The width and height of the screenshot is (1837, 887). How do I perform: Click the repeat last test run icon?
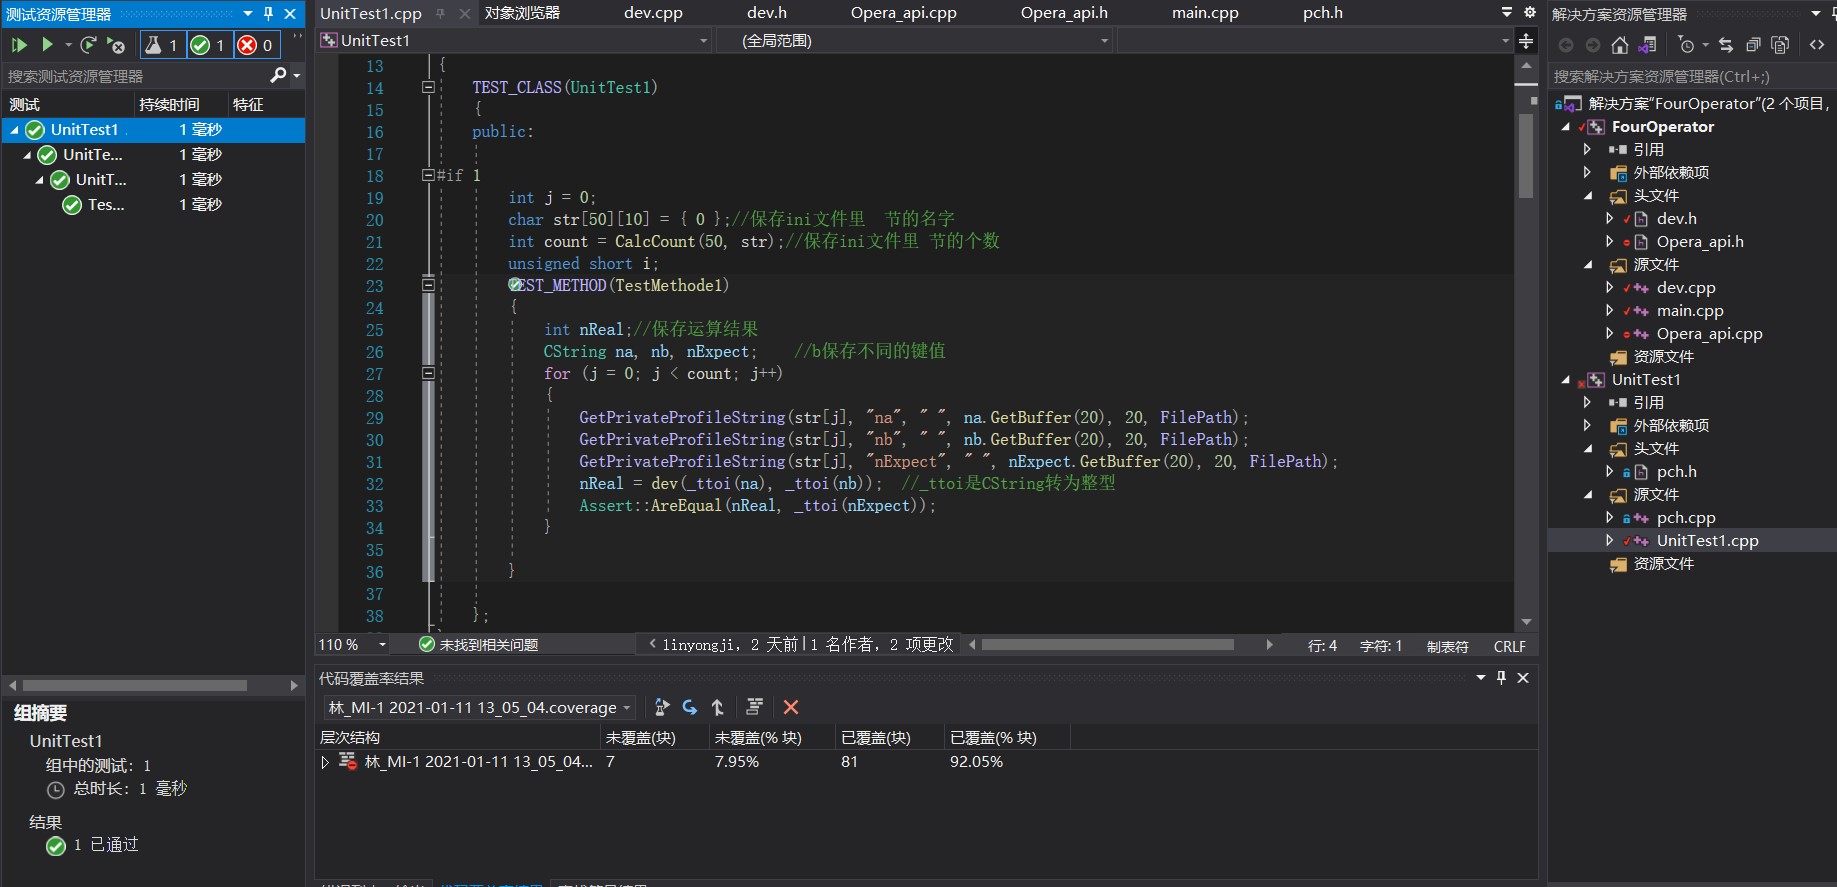pos(88,45)
